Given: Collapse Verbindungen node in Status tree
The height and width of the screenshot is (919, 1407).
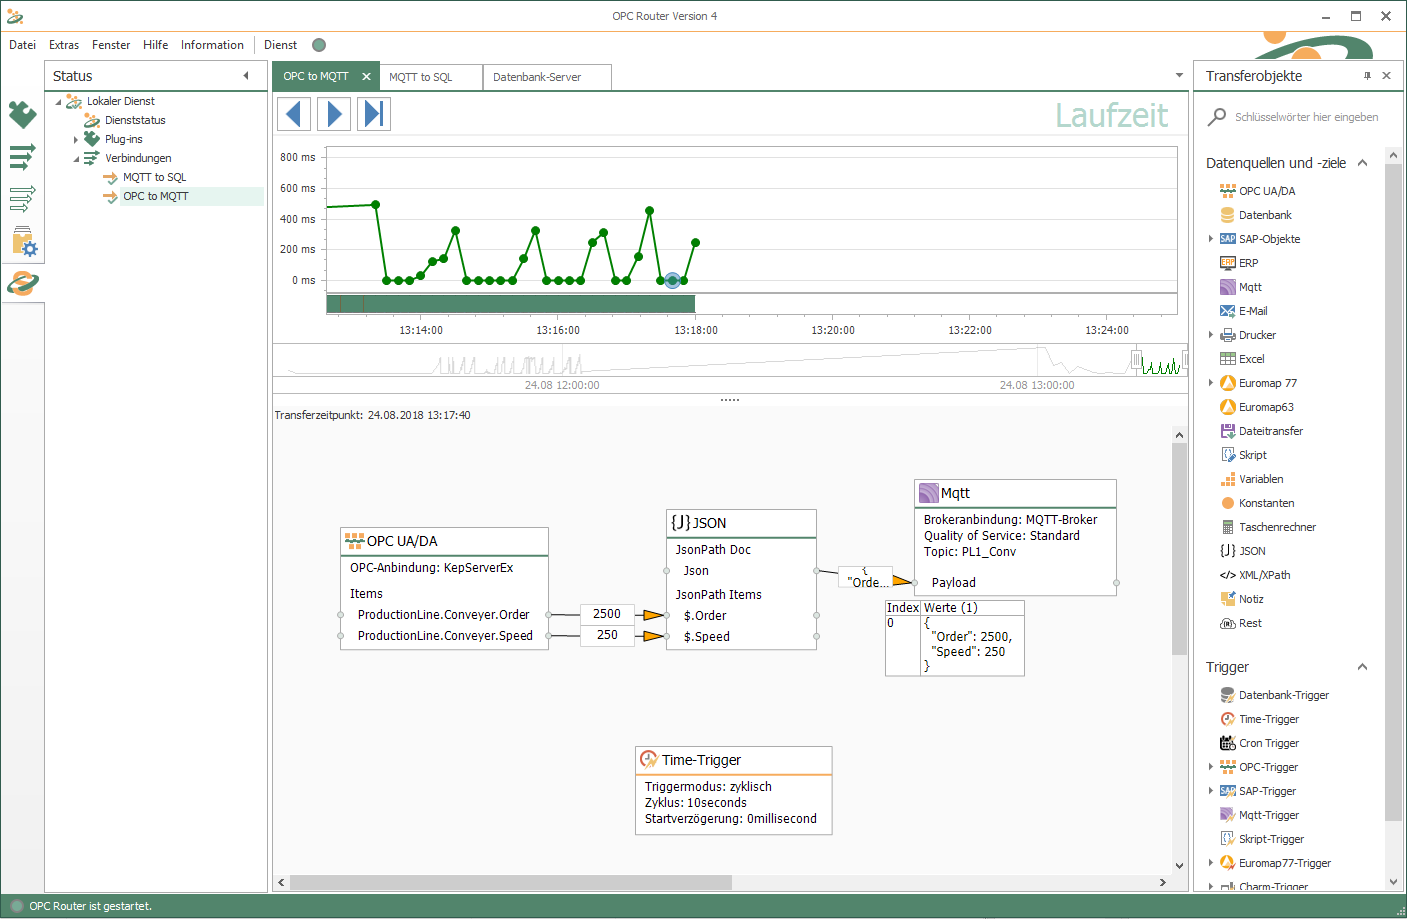Looking at the screenshot, I should tap(76, 159).
